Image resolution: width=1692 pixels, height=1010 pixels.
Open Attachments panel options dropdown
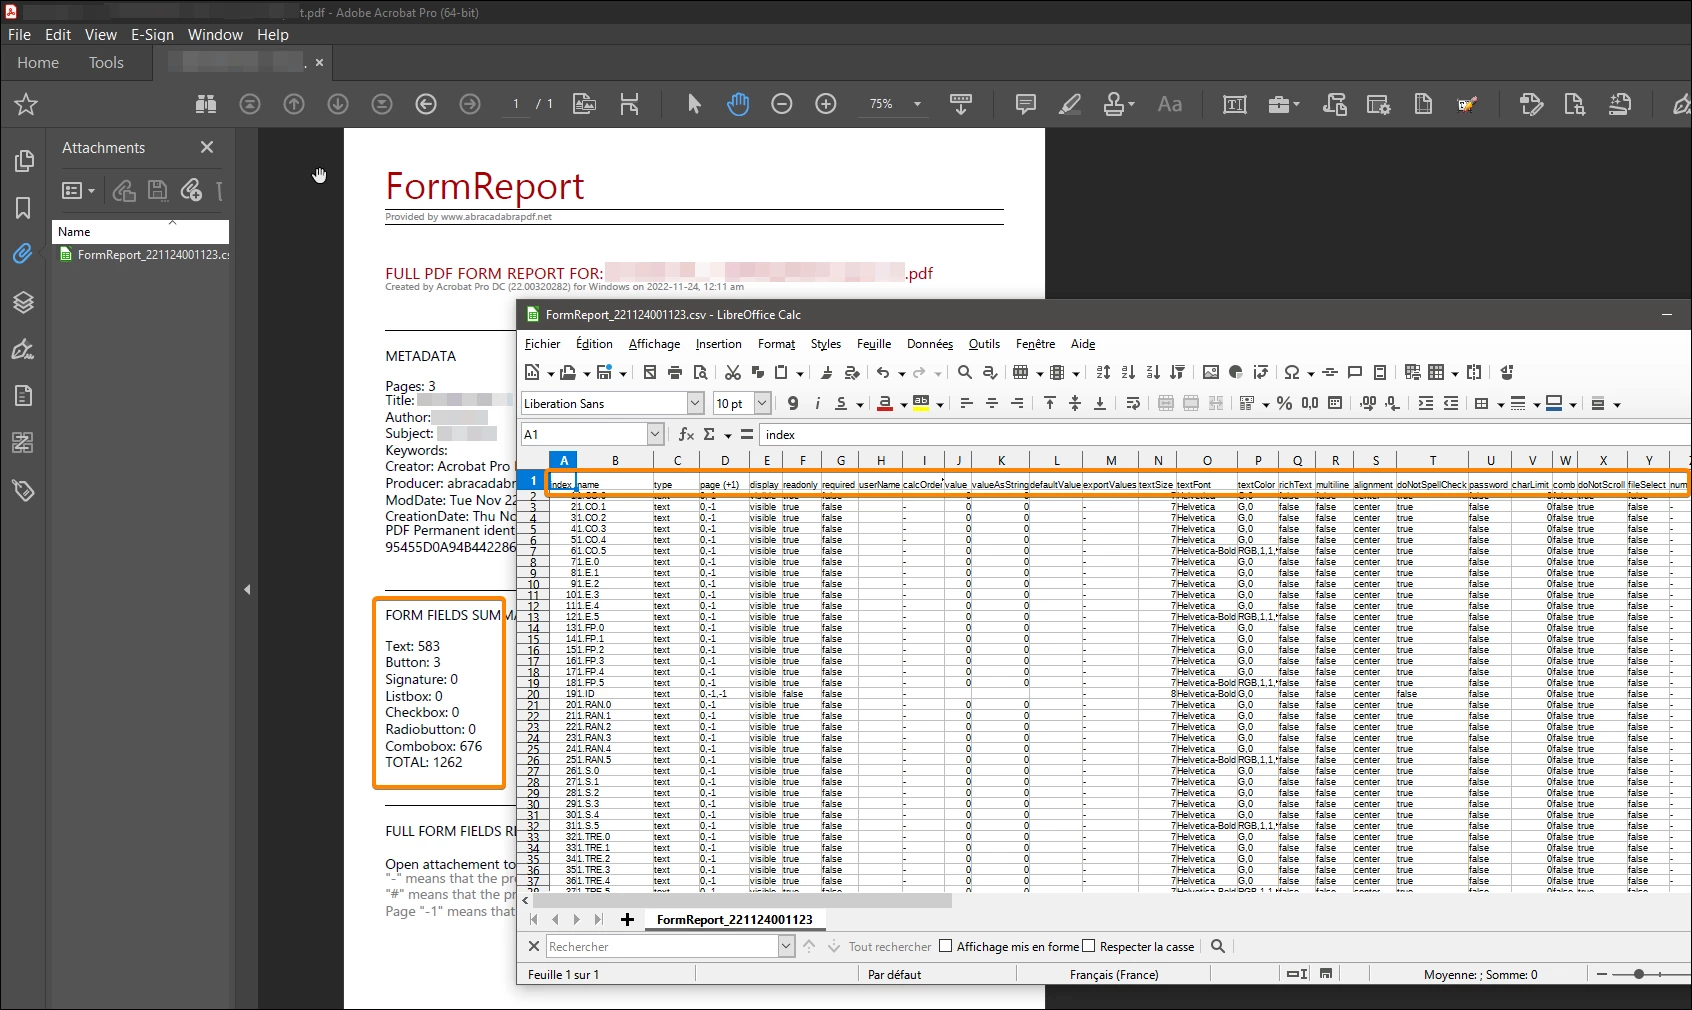point(79,190)
